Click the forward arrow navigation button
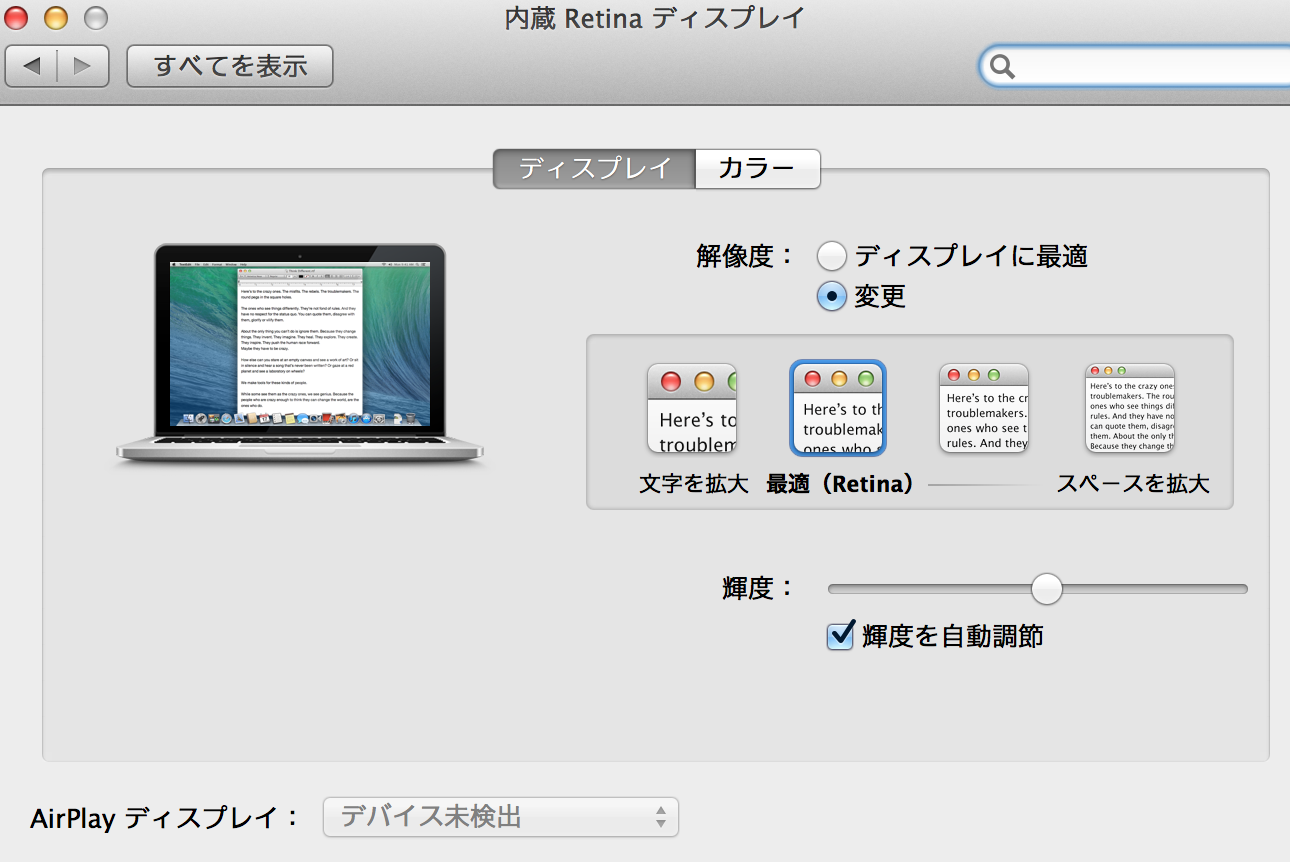This screenshot has width=1290, height=862. tap(83, 66)
